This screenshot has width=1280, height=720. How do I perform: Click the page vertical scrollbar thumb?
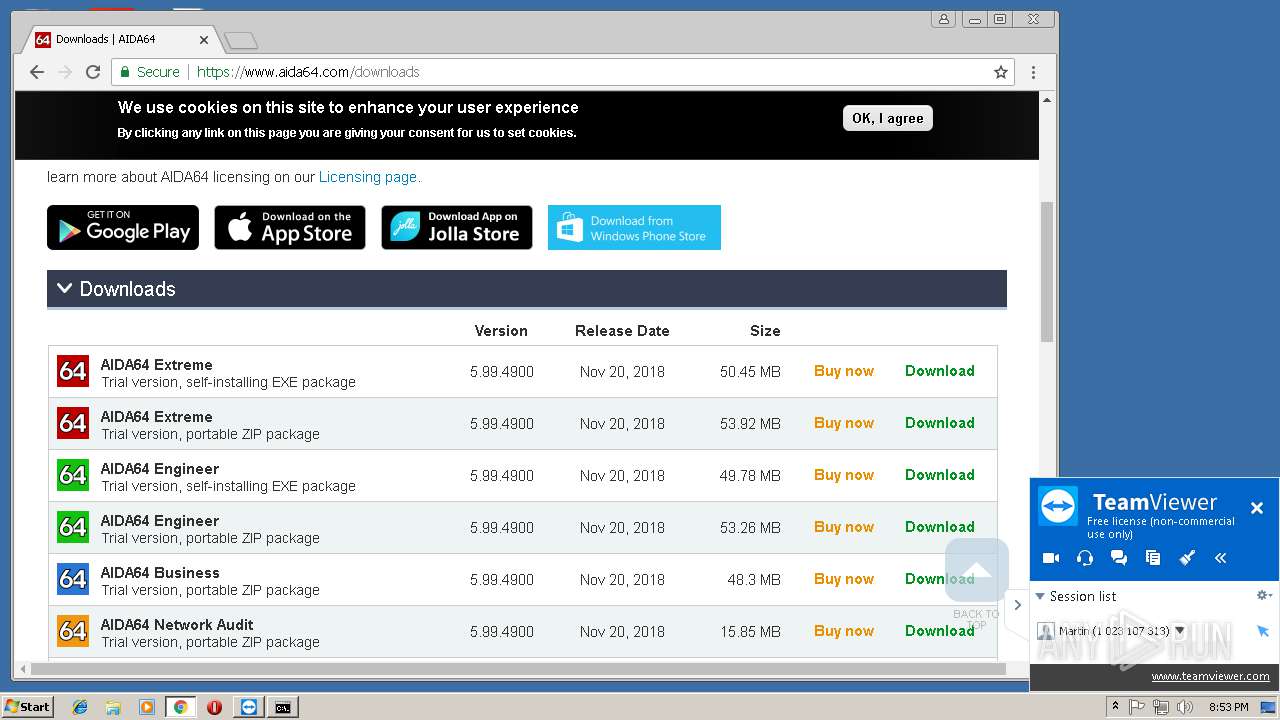(x=1047, y=271)
